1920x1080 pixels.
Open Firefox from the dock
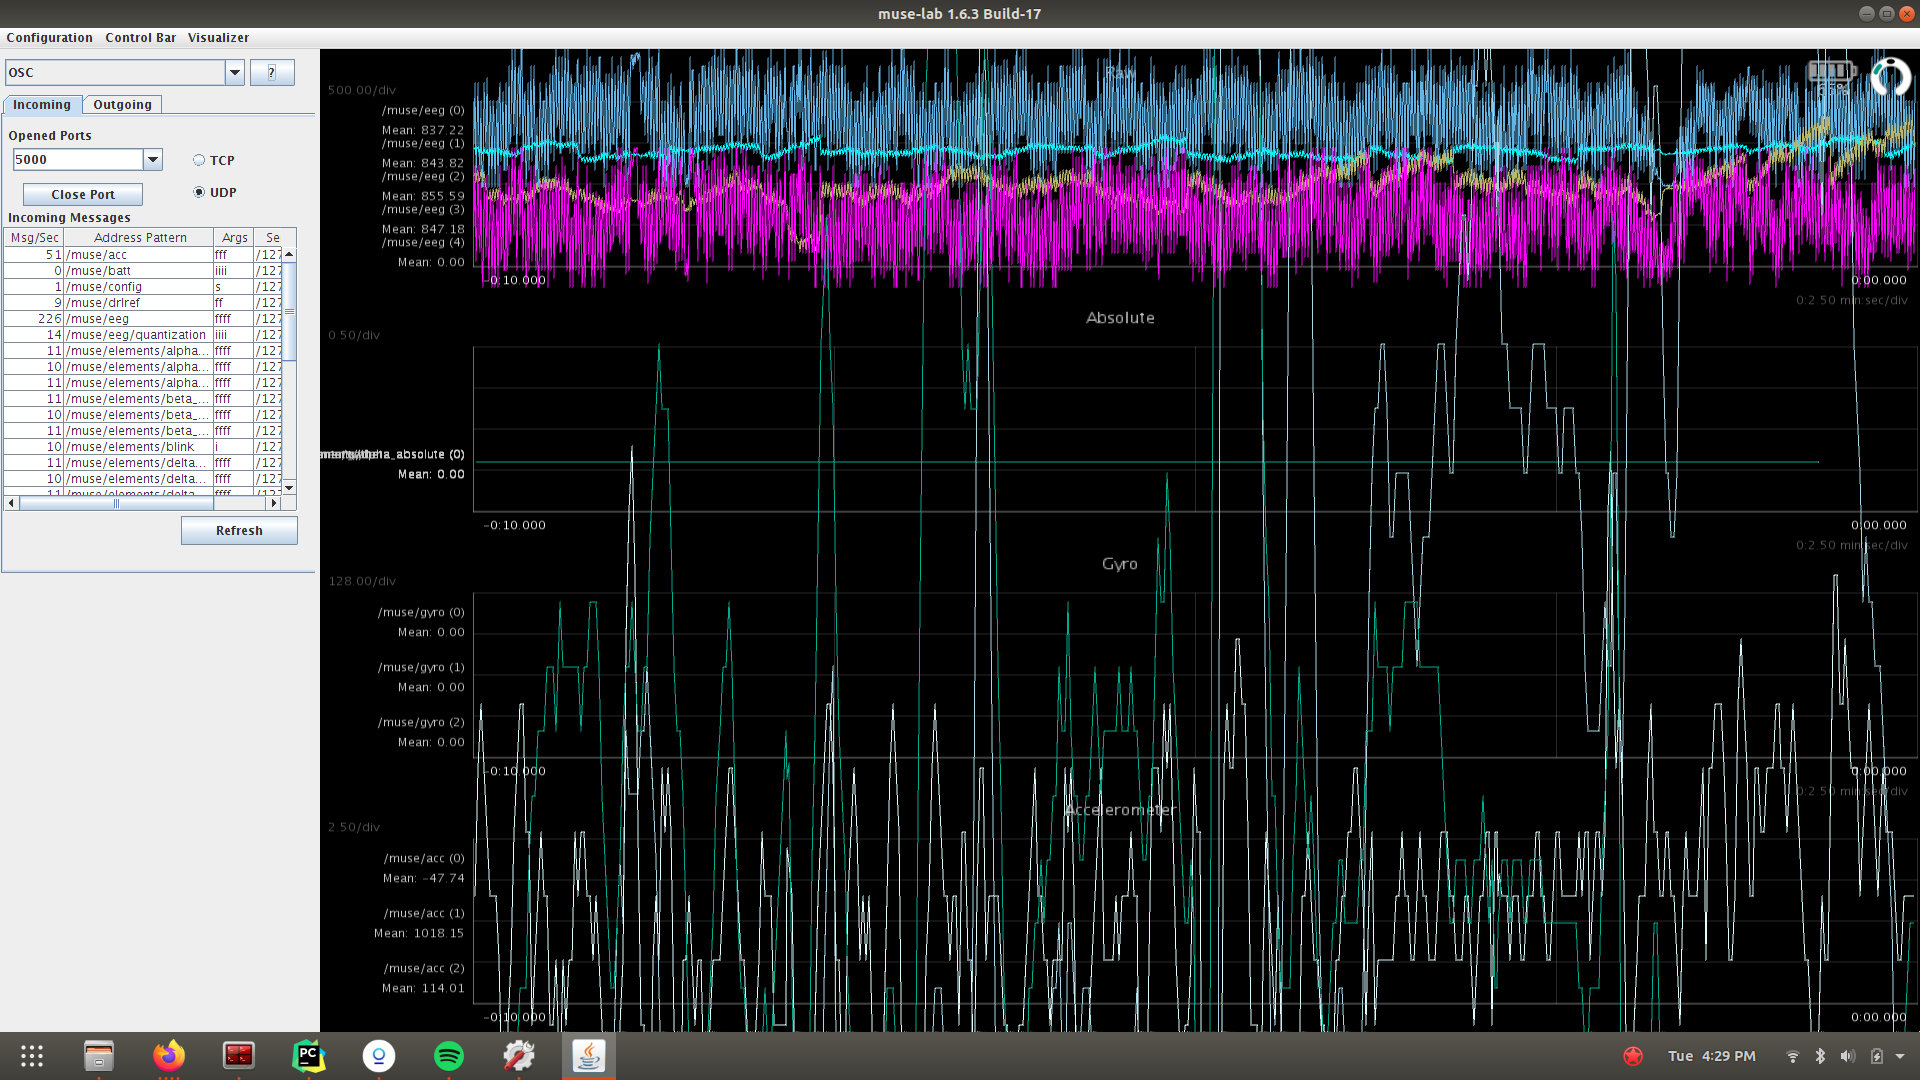pyautogui.click(x=169, y=1056)
